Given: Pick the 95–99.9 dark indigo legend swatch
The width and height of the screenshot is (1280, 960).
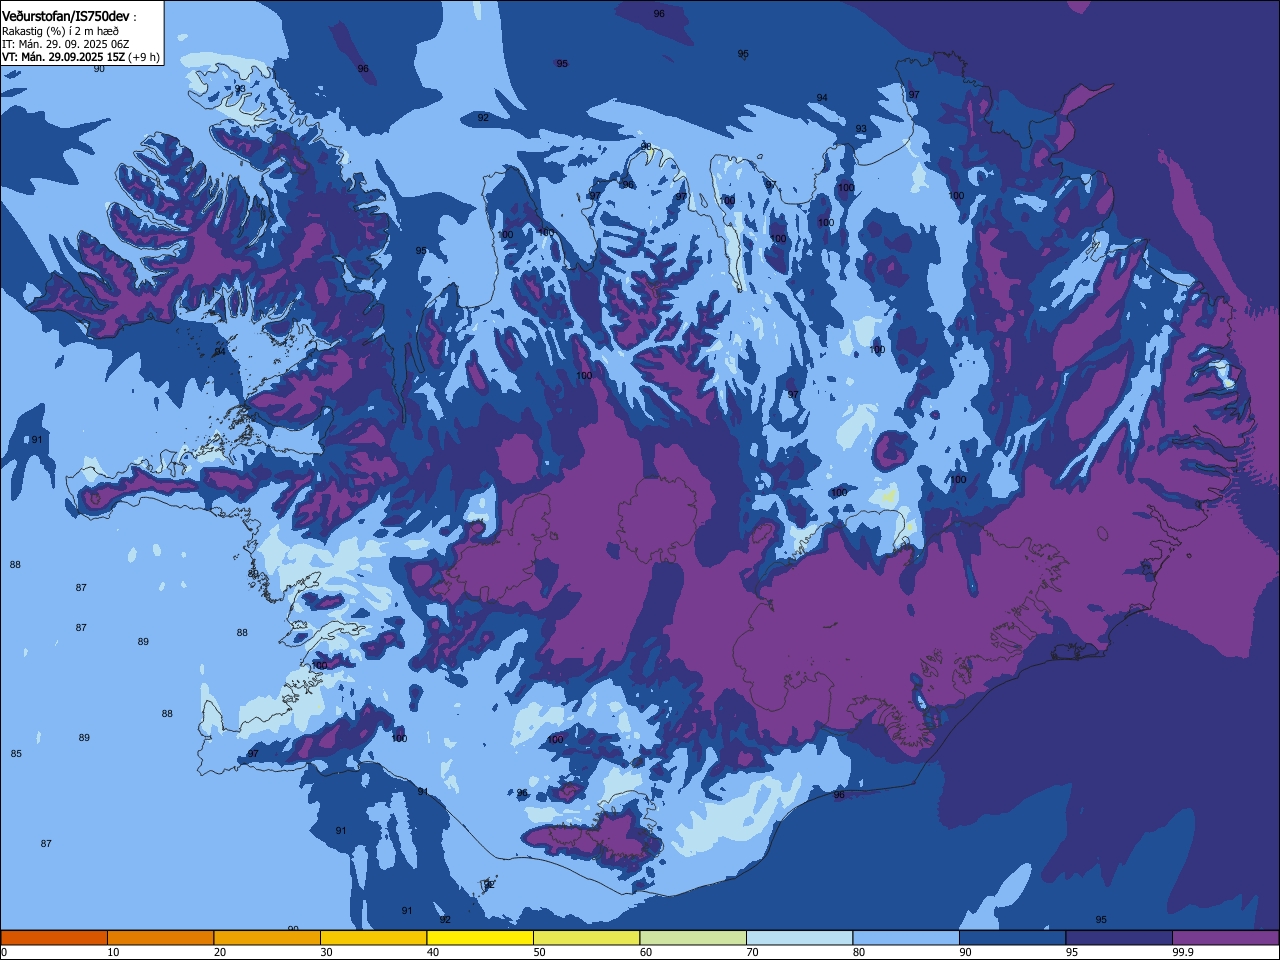Looking at the screenshot, I should pyautogui.click(x=1119, y=938).
